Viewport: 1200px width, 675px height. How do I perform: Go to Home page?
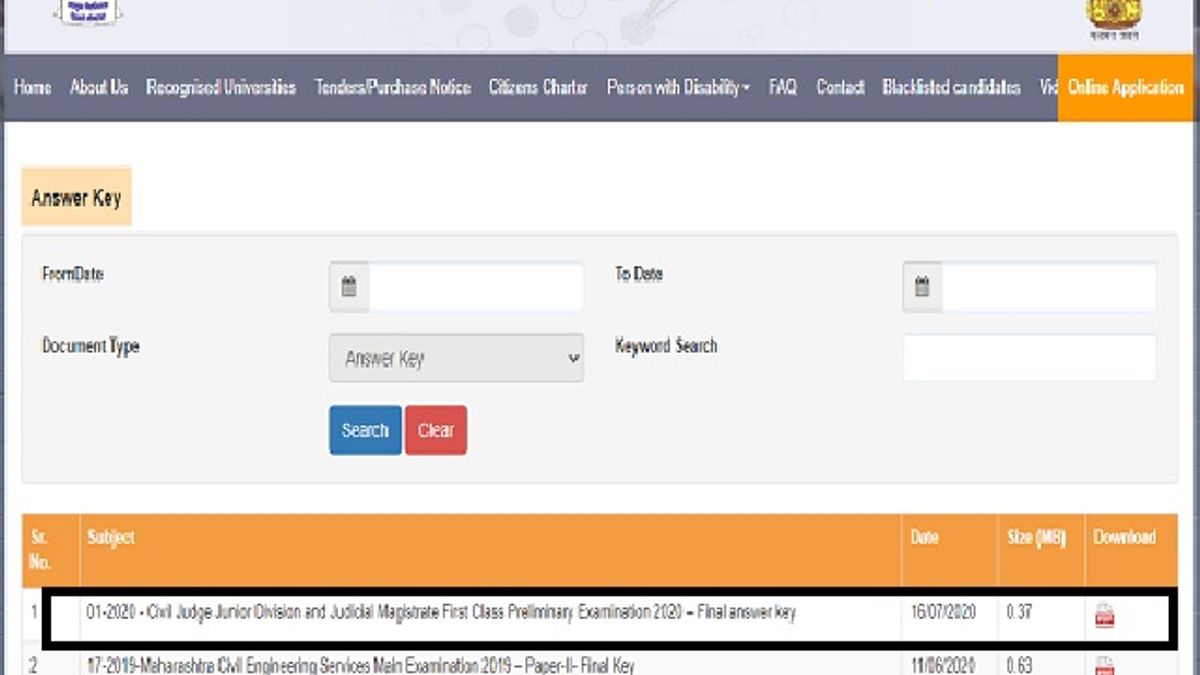33,88
